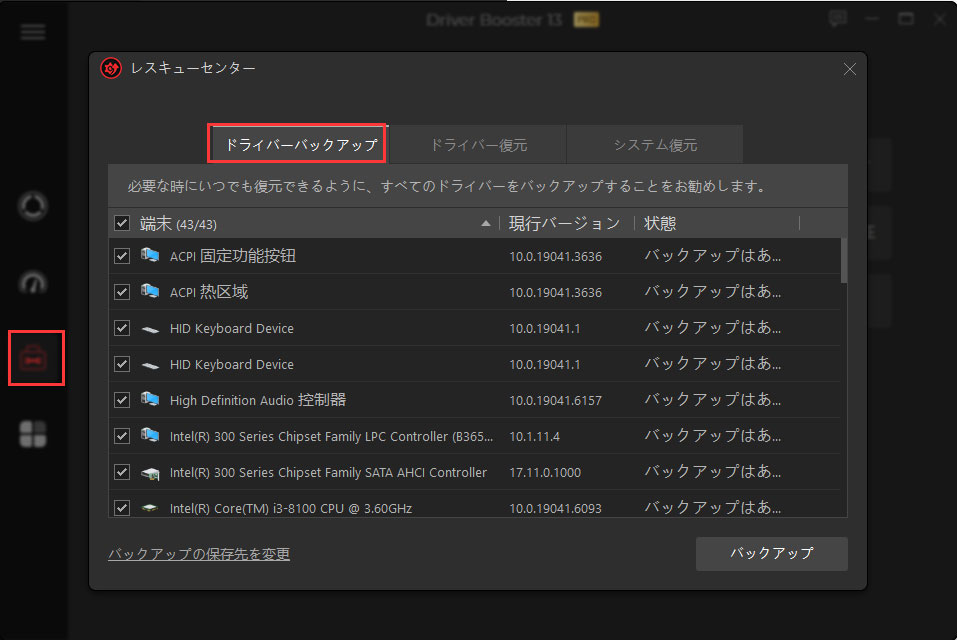Click version 10.1.11.4 in the list
Viewport: 957px width, 640px height.
pos(534,436)
